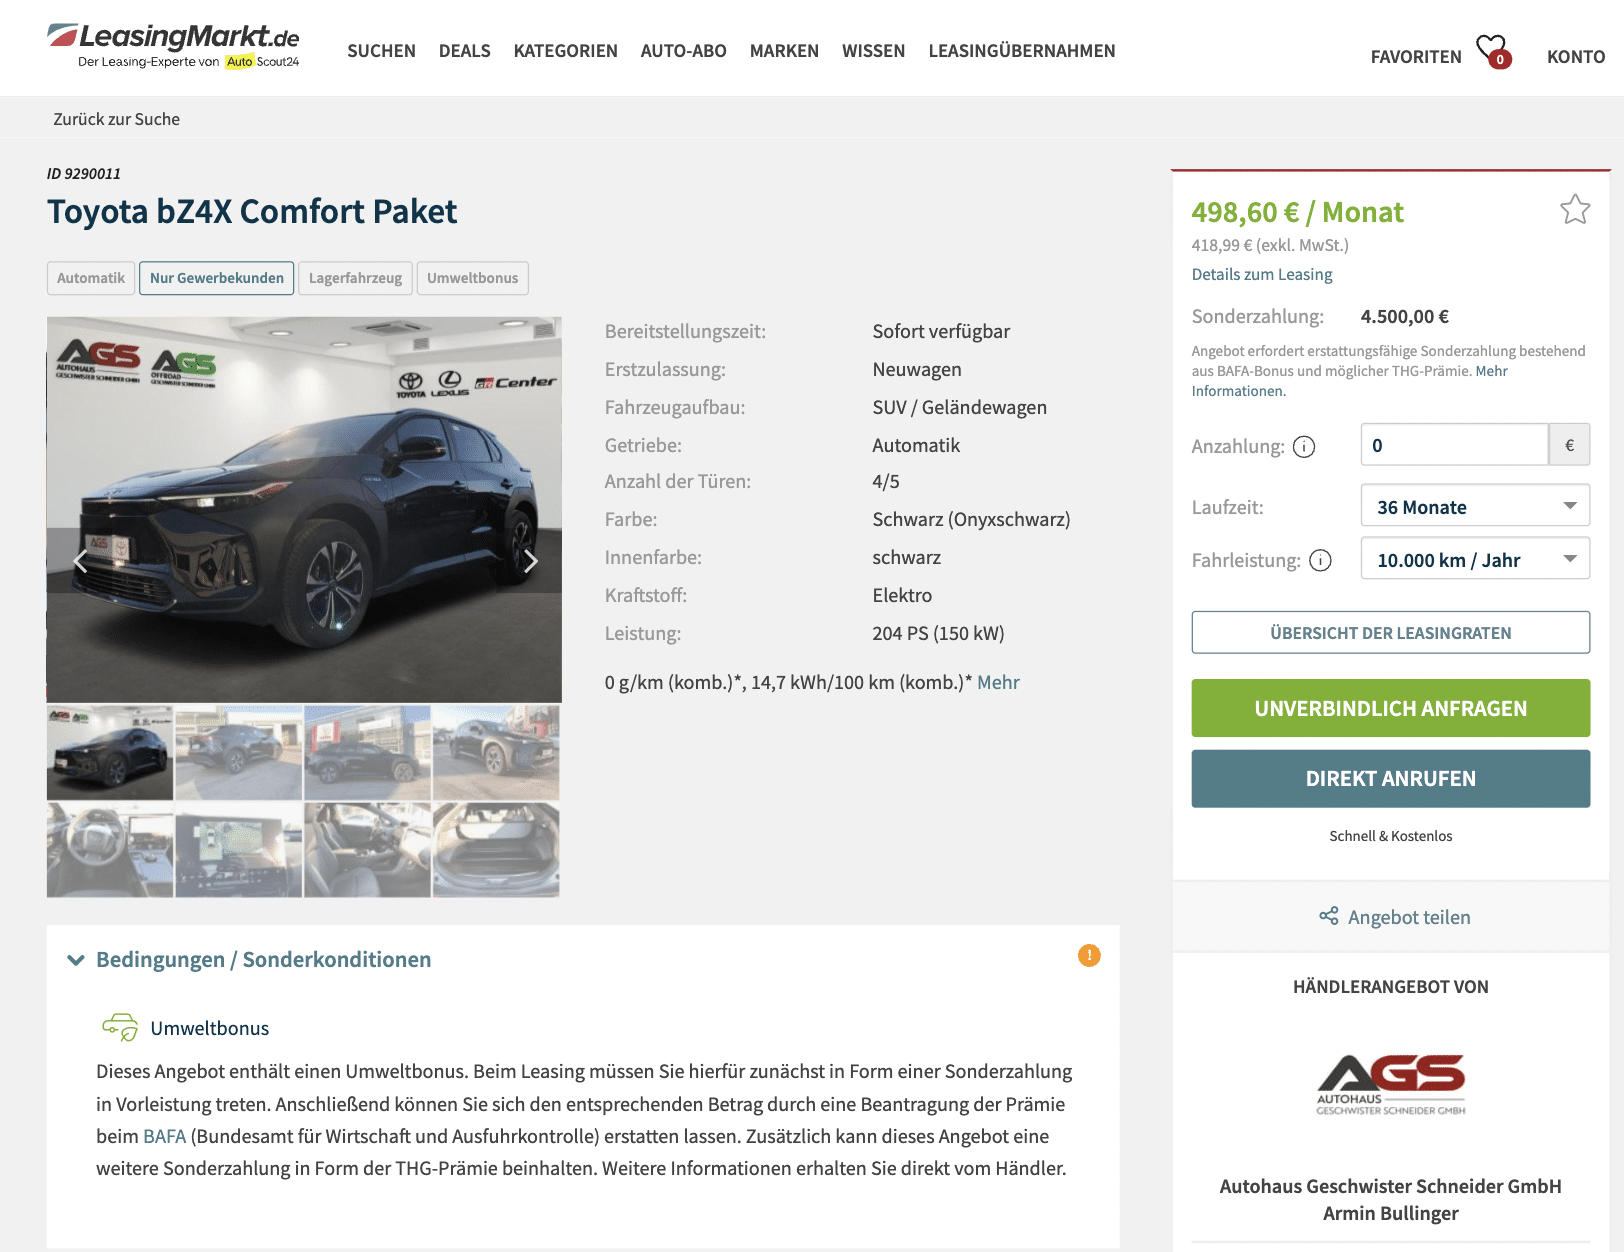Click the Anzahlung input field
Viewport: 1624px width, 1252px height.
click(x=1454, y=445)
